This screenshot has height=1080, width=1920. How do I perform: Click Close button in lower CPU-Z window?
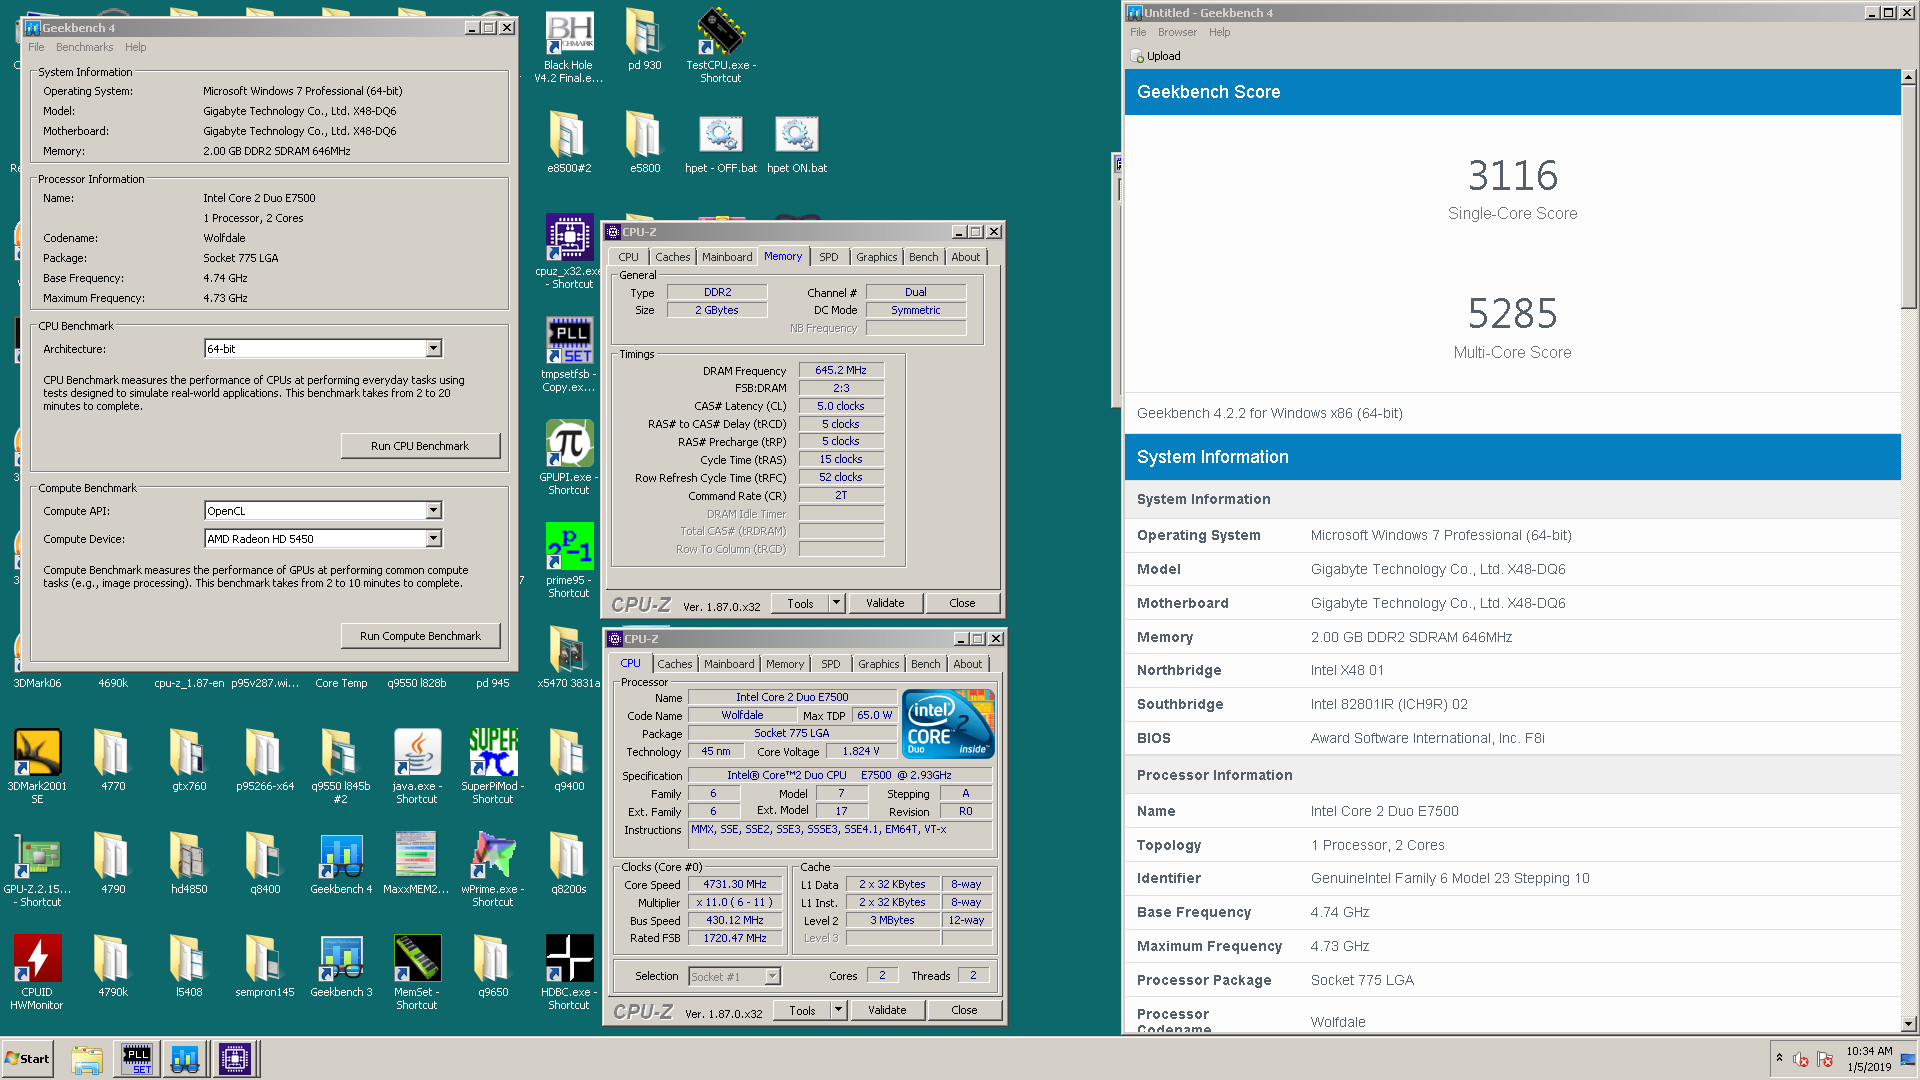click(x=964, y=1010)
